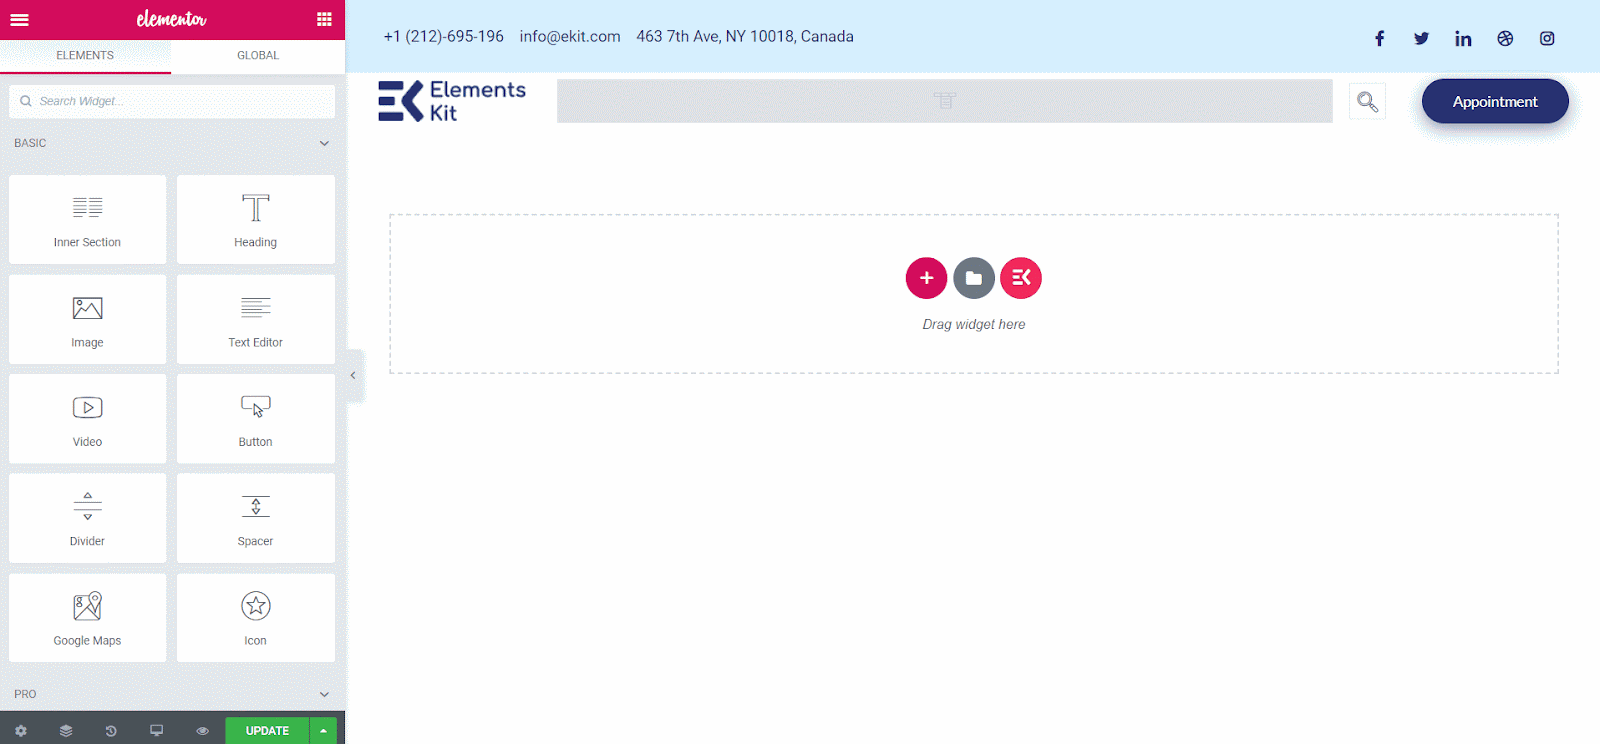Open the Navigator layers icon
This screenshot has width=1600, height=744.
click(66, 731)
